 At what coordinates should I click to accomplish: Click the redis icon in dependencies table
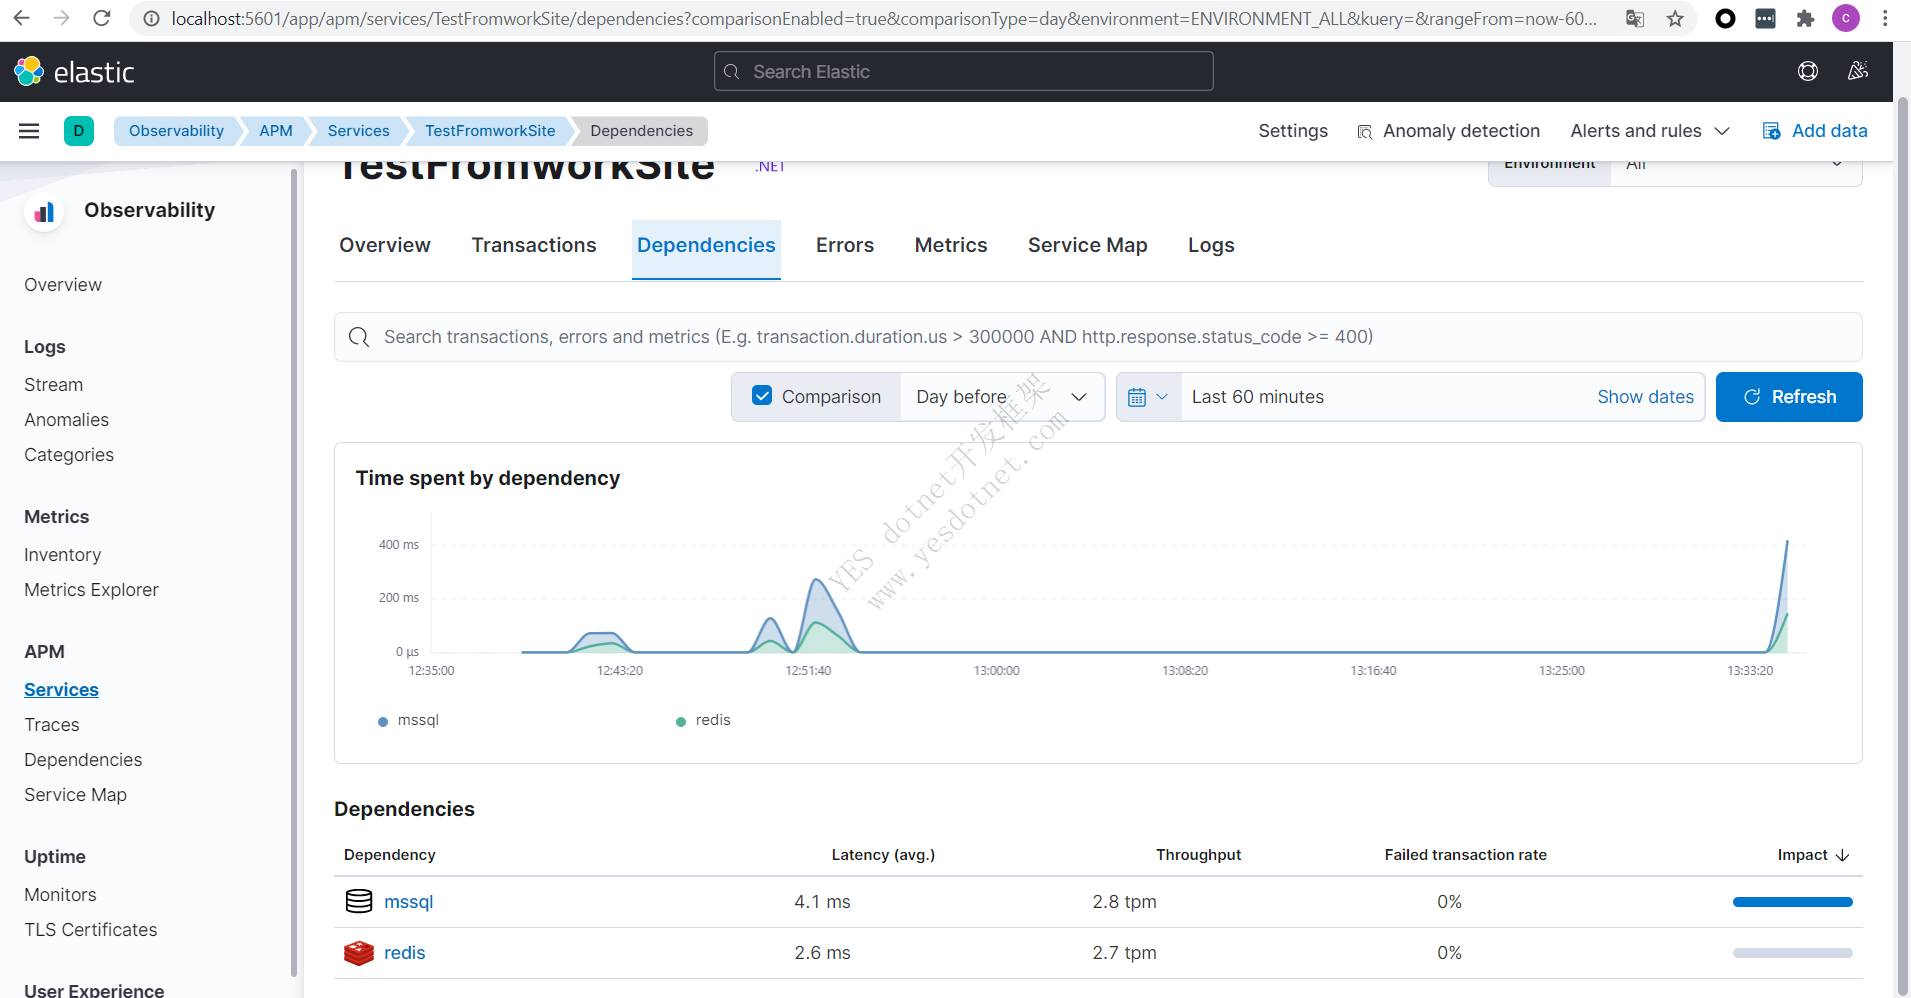[359, 953]
